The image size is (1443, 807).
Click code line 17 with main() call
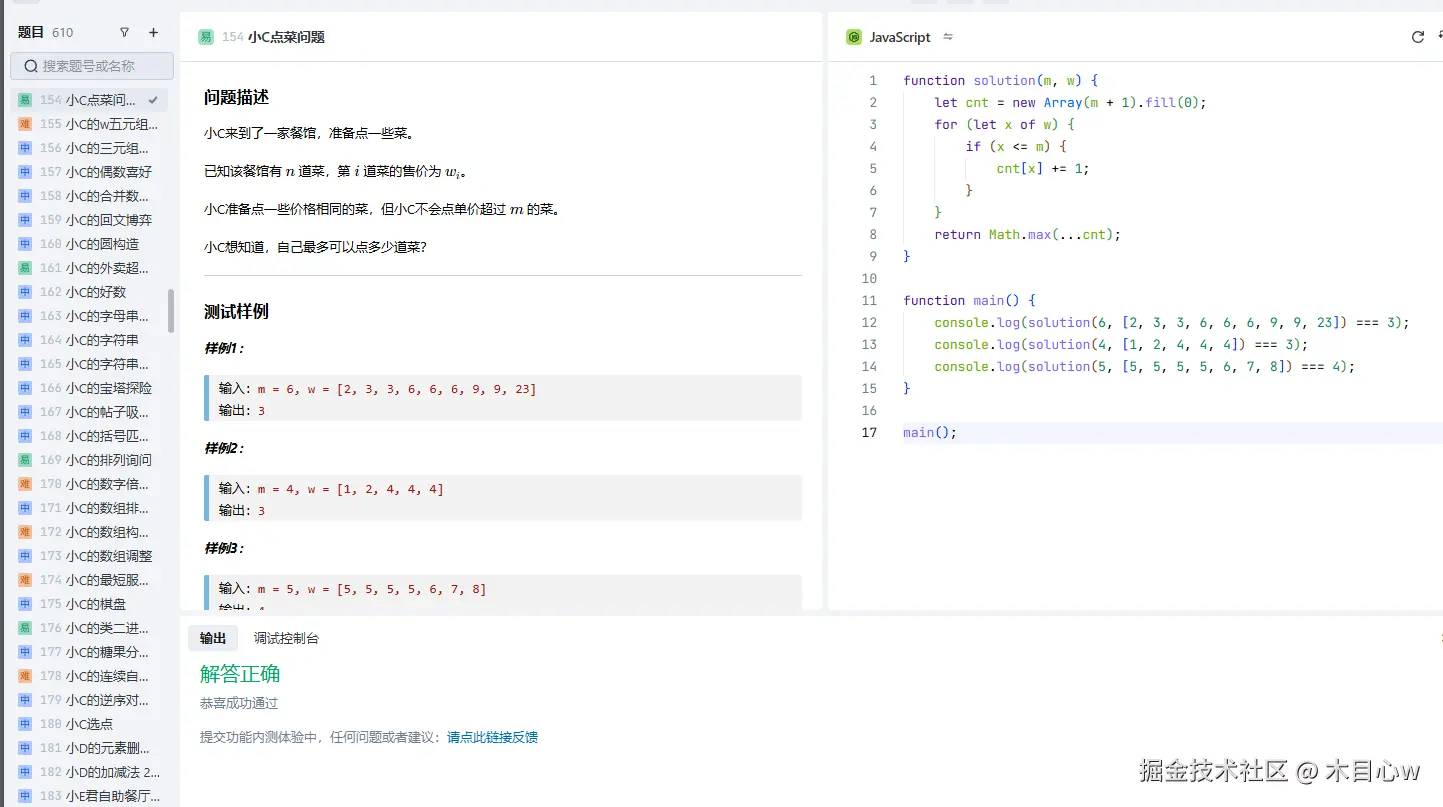pos(930,432)
